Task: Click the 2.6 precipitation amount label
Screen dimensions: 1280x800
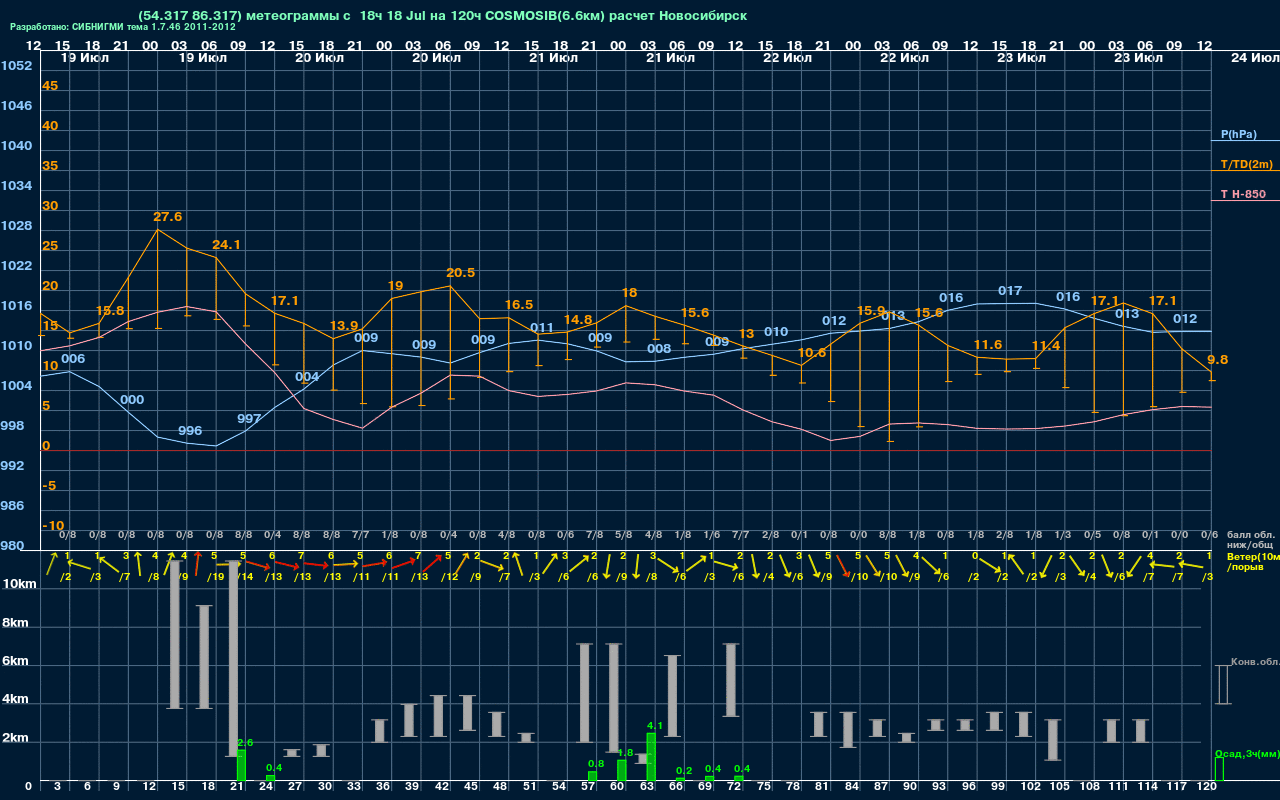Action: (x=245, y=743)
